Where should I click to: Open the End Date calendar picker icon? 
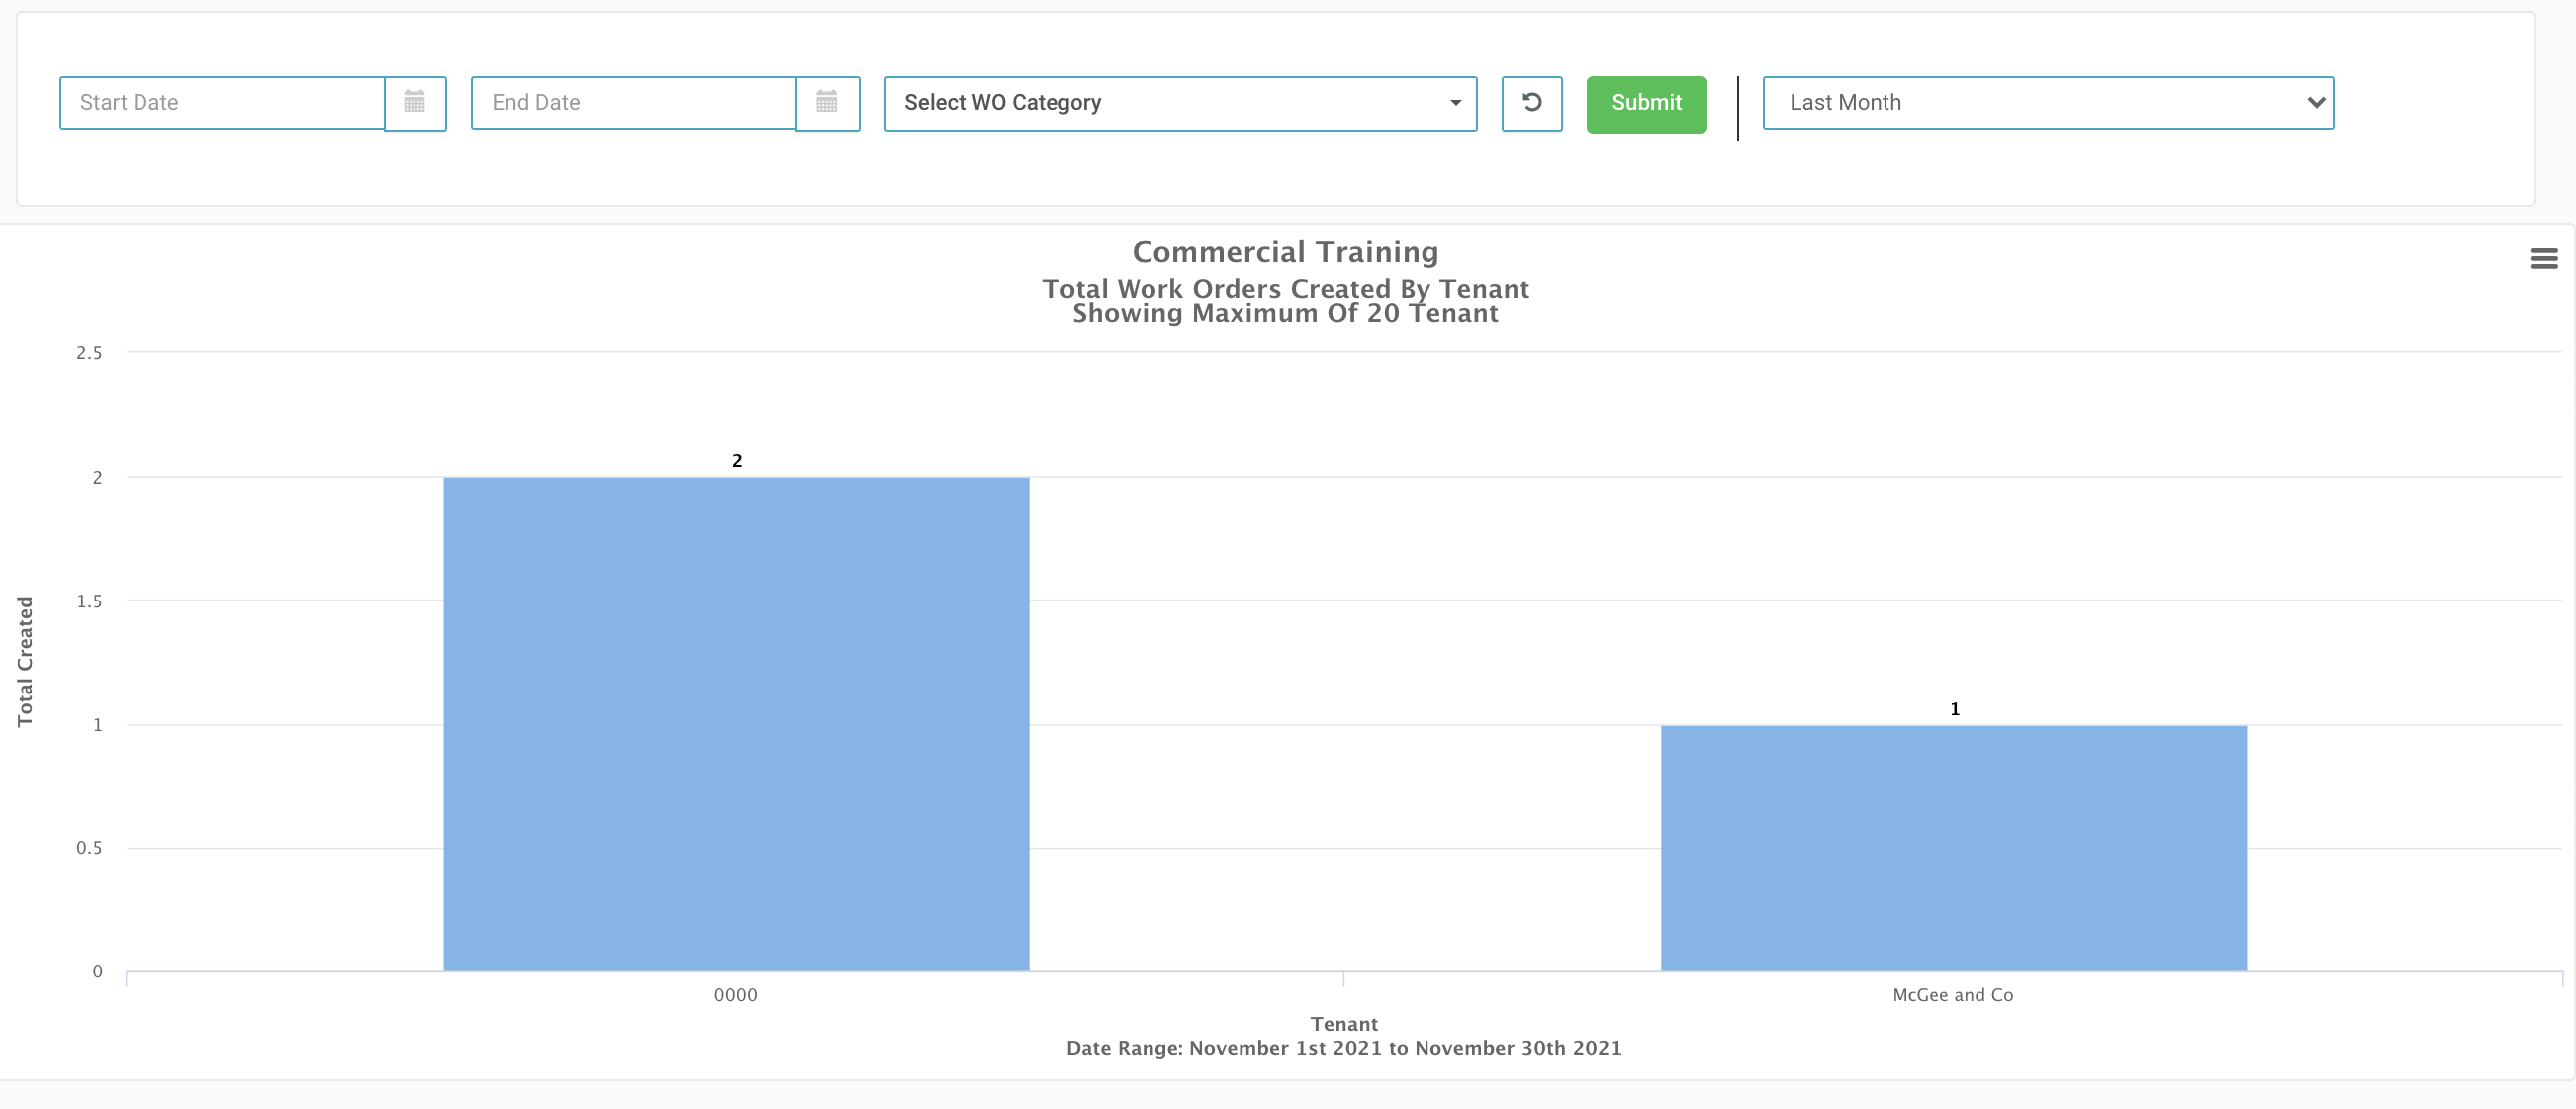pos(826,102)
